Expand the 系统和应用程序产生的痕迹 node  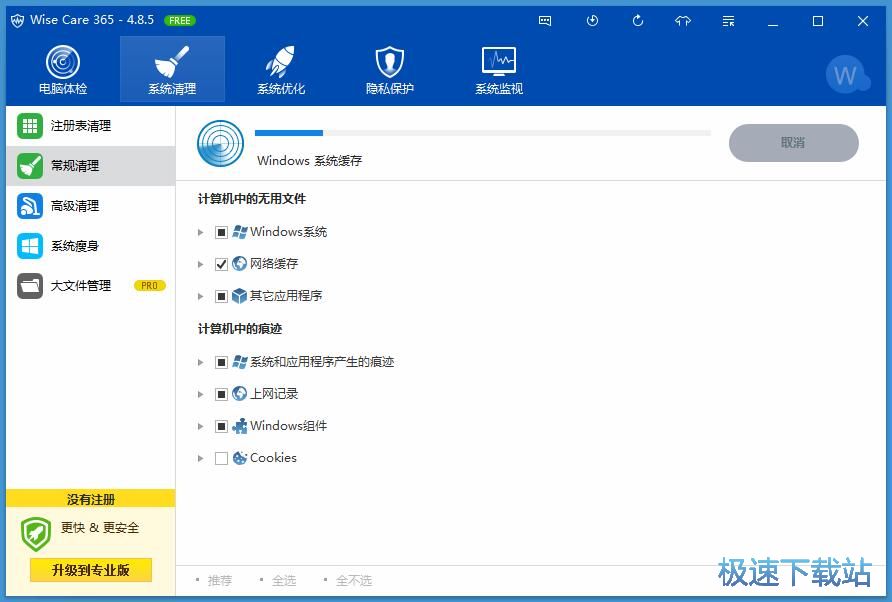[200, 362]
